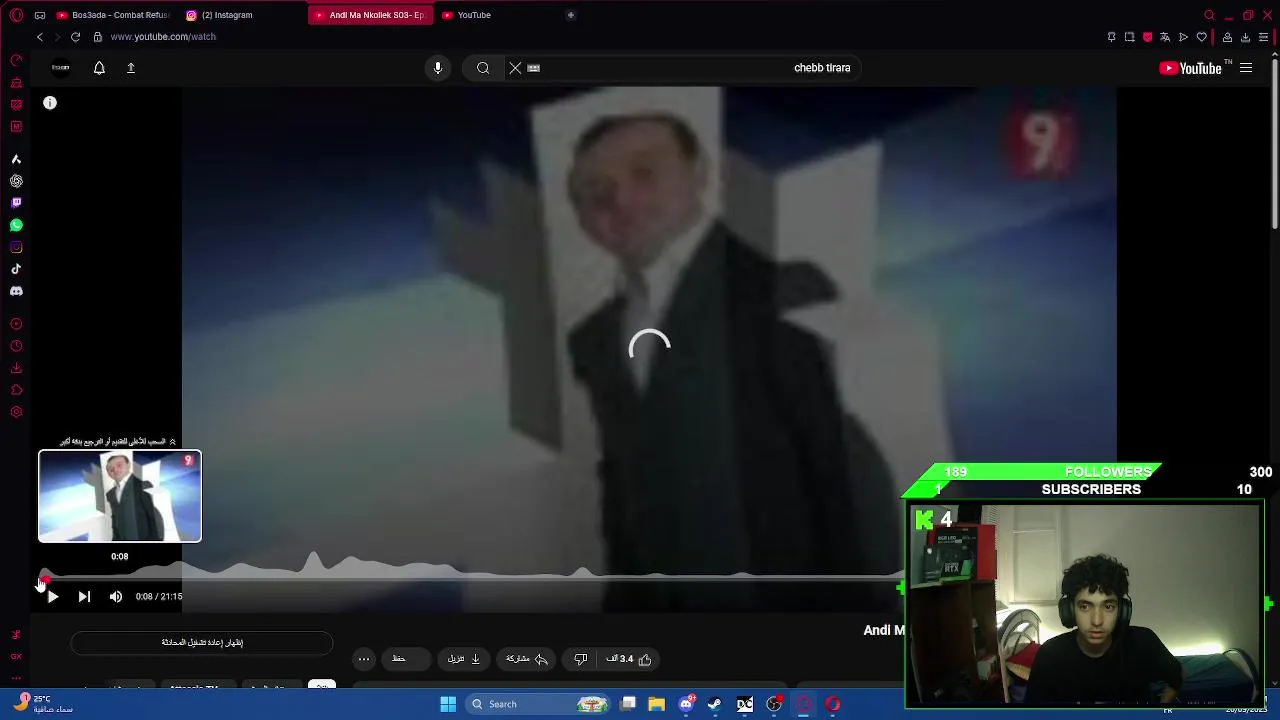
Task: Mute the video volume
Action: pyautogui.click(x=116, y=597)
